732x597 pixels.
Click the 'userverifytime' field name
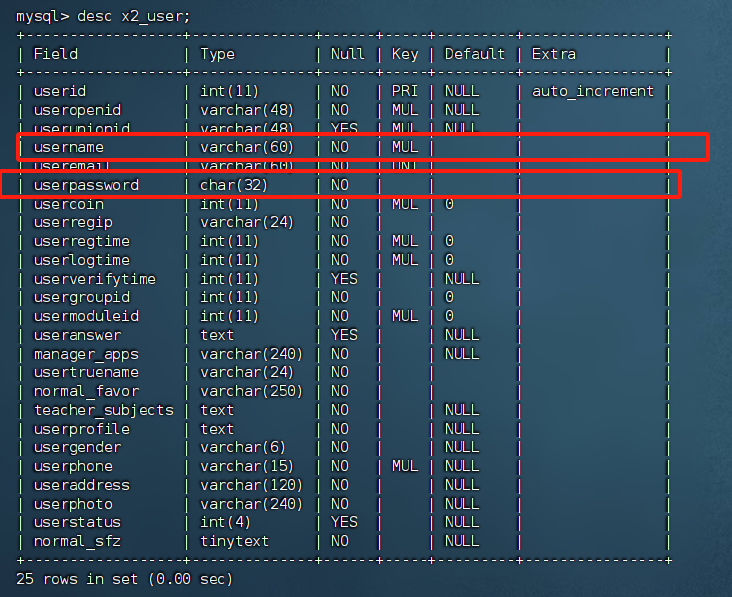click(95, 279)
